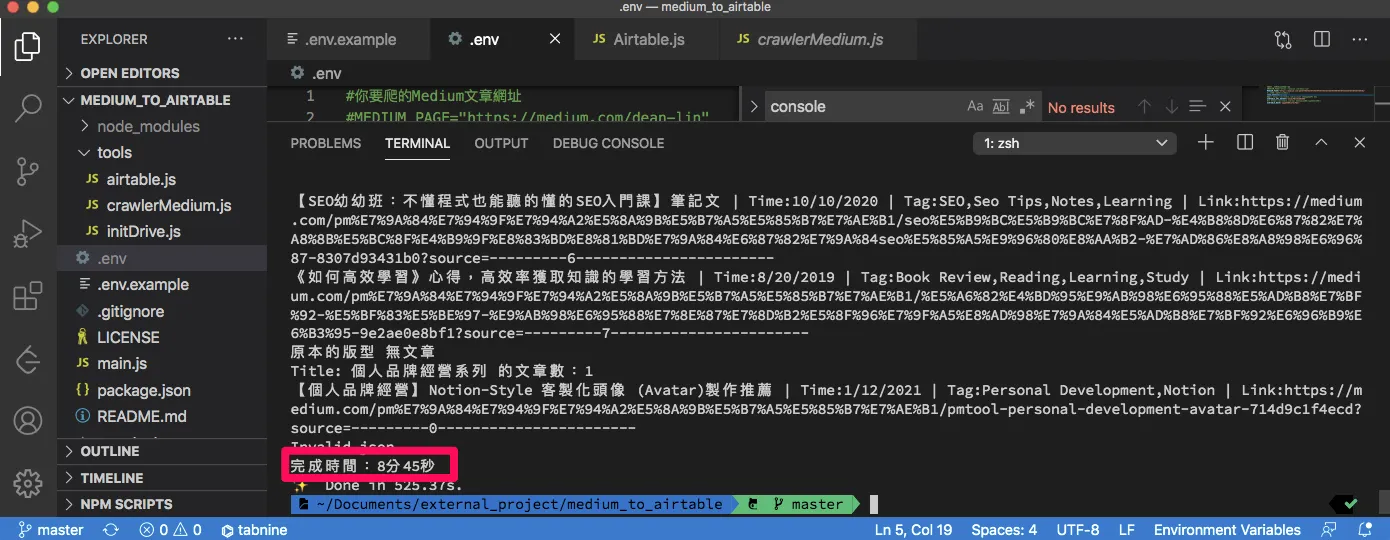
Task: Change LF end of line sequence
Action: [x=1126, y=530]
